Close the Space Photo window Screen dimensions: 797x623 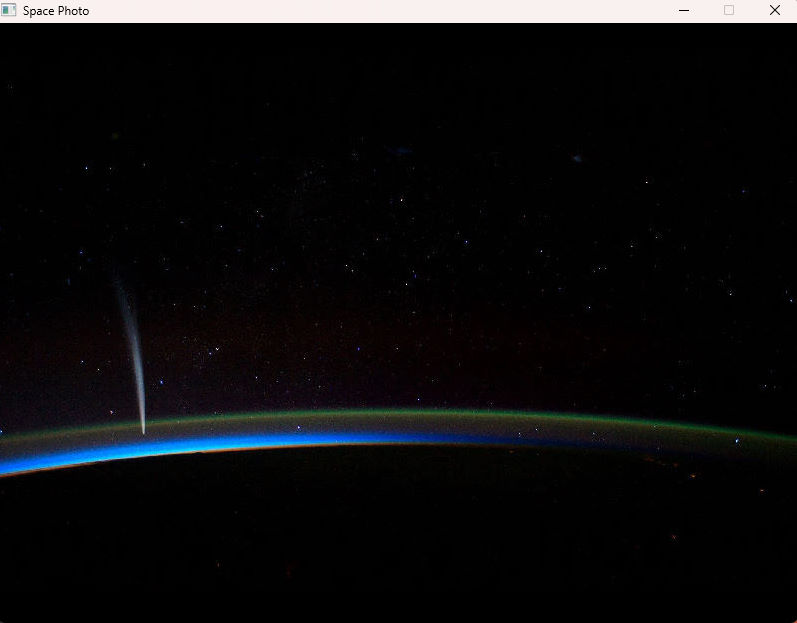pos(775,10)
